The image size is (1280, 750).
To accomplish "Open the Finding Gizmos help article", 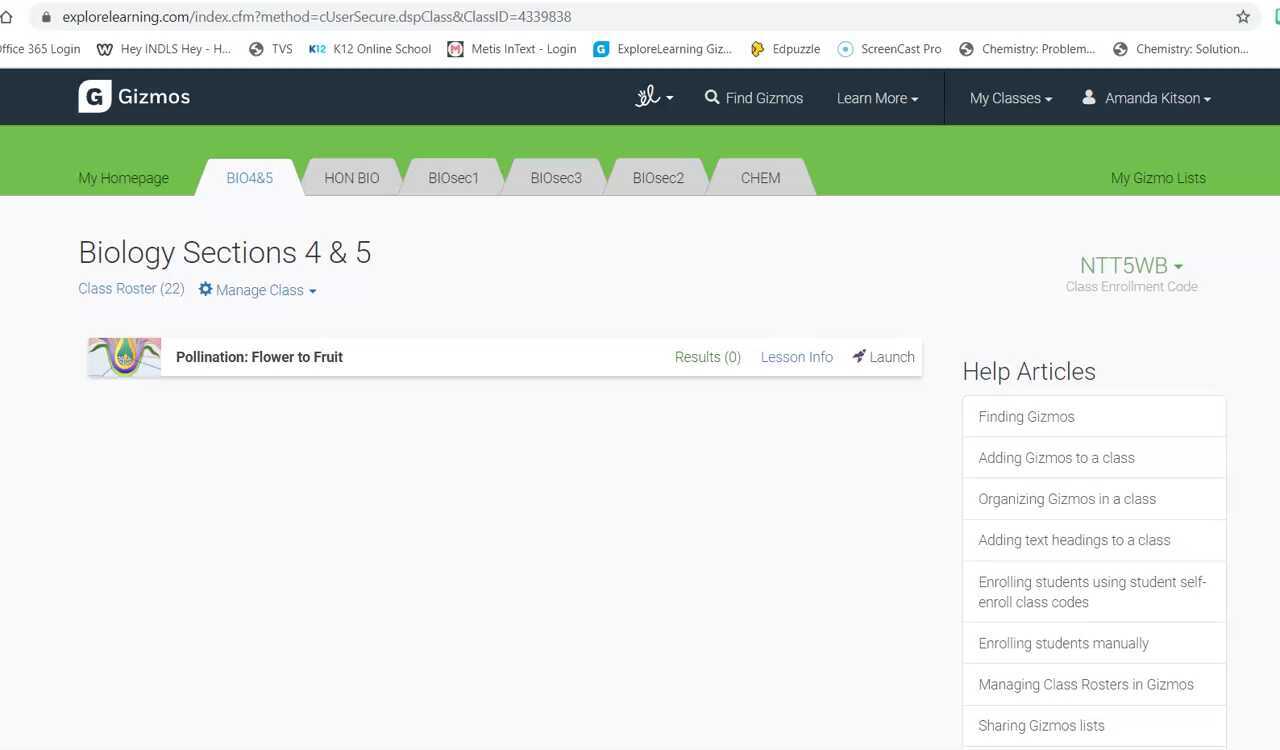I will [x=1094, y=417].
